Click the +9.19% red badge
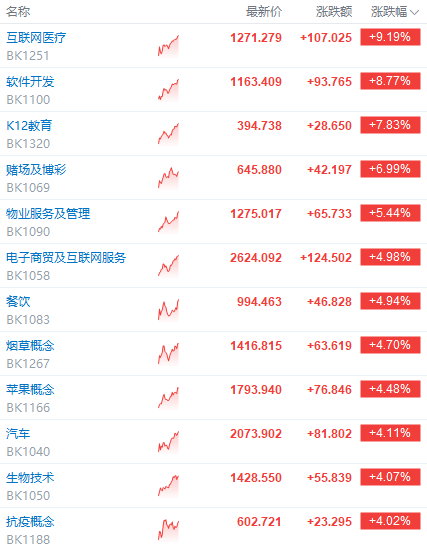This screenshot has height=551, width=427. [x=390, y=37]
